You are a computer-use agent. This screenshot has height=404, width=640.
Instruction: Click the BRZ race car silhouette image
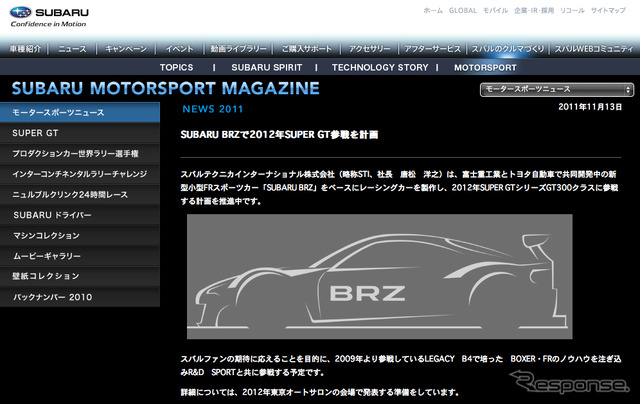pos(380,276)
